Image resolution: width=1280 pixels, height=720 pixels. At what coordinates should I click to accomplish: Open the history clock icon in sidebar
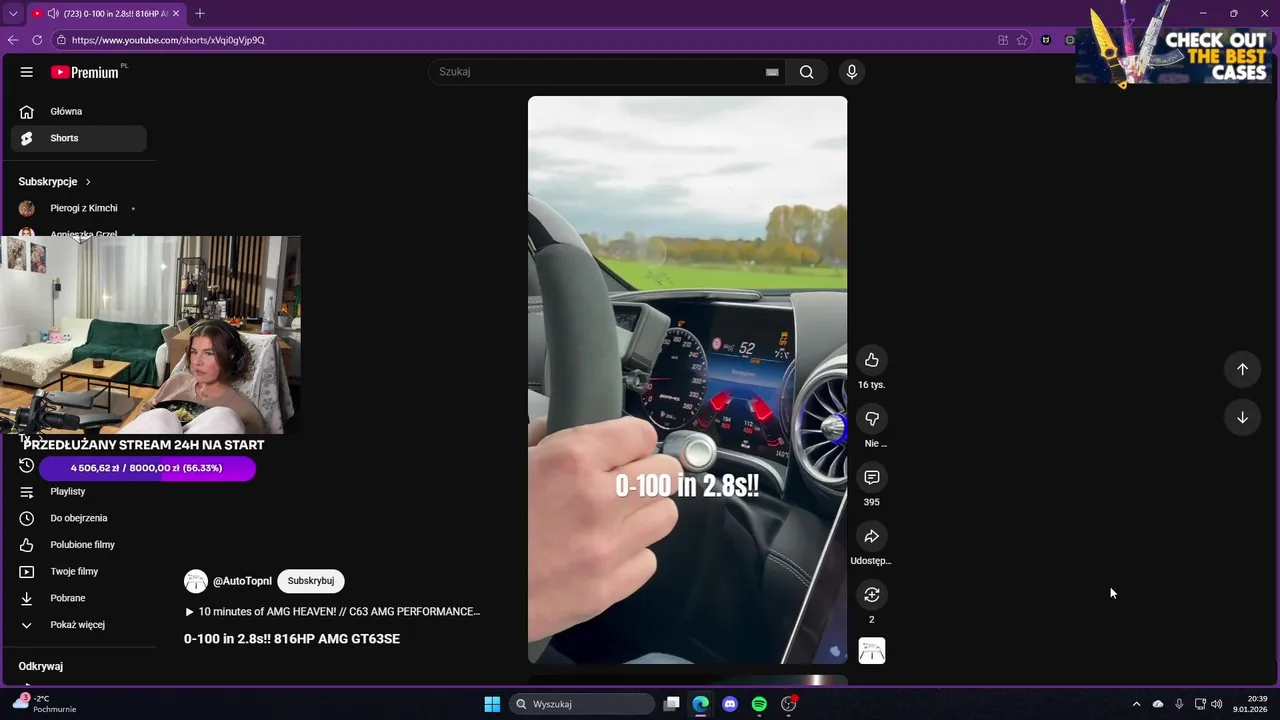pos(27,466)
